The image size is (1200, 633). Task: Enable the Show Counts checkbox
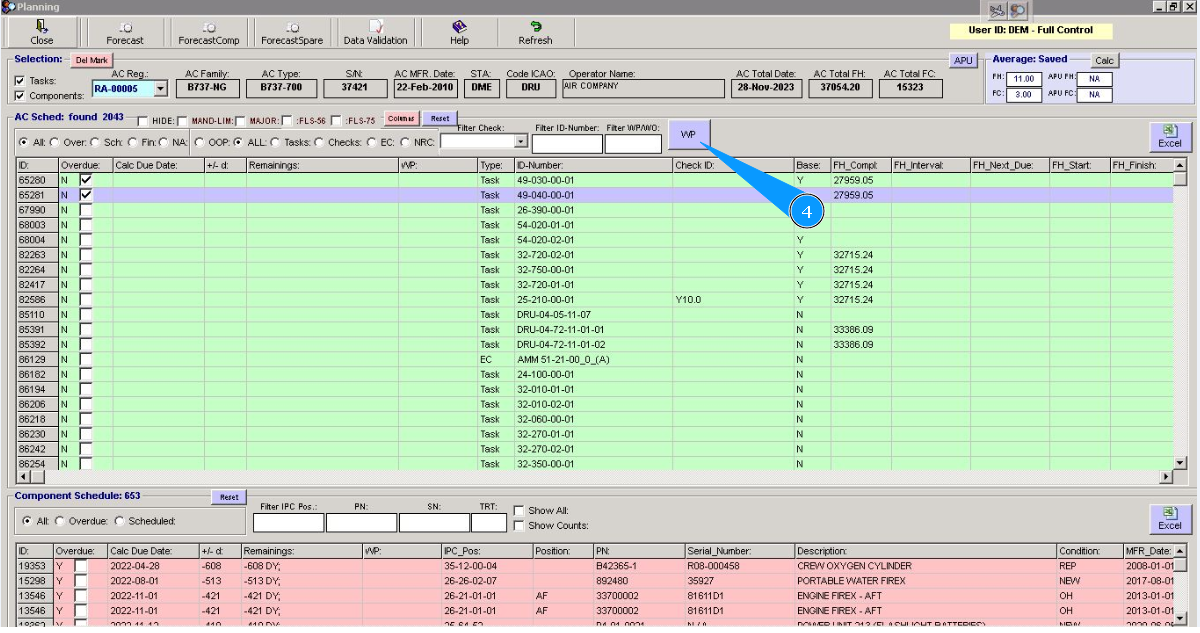tap(518, 526)
